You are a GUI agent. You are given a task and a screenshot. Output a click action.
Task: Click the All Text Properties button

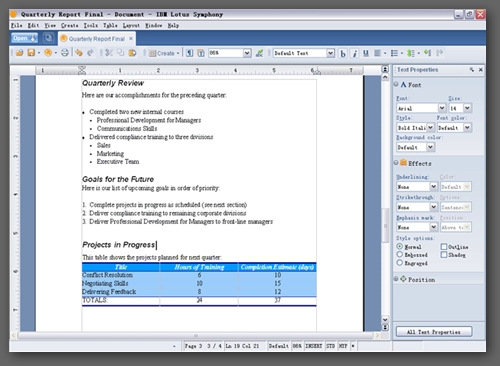coord(434,332)
